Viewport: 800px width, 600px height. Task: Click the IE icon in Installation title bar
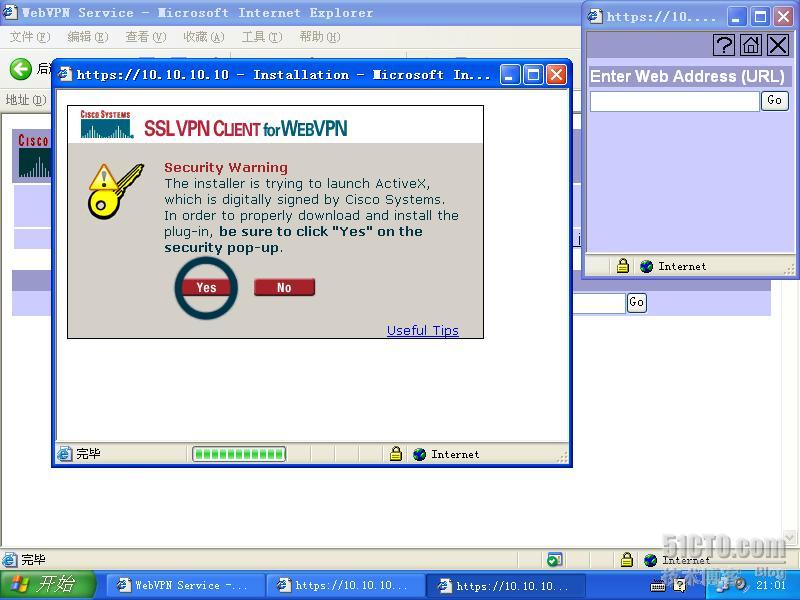(65, 75)
